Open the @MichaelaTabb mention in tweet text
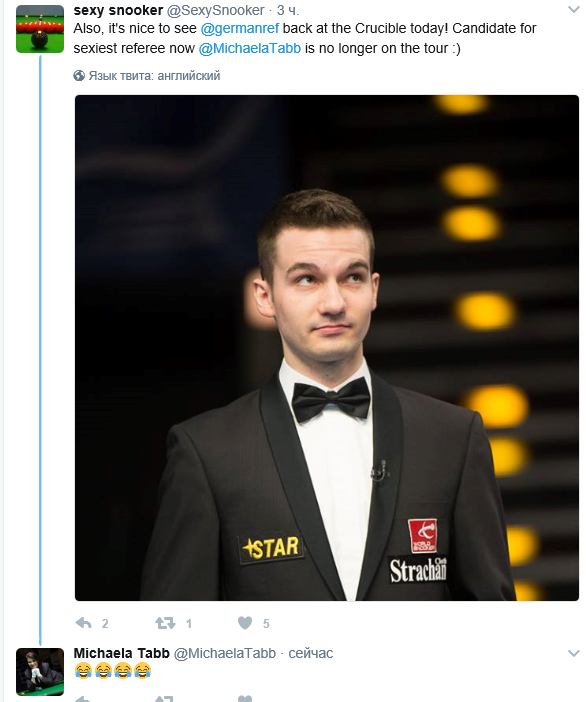This screenshot has width=586, height=702. coord(250,48)
